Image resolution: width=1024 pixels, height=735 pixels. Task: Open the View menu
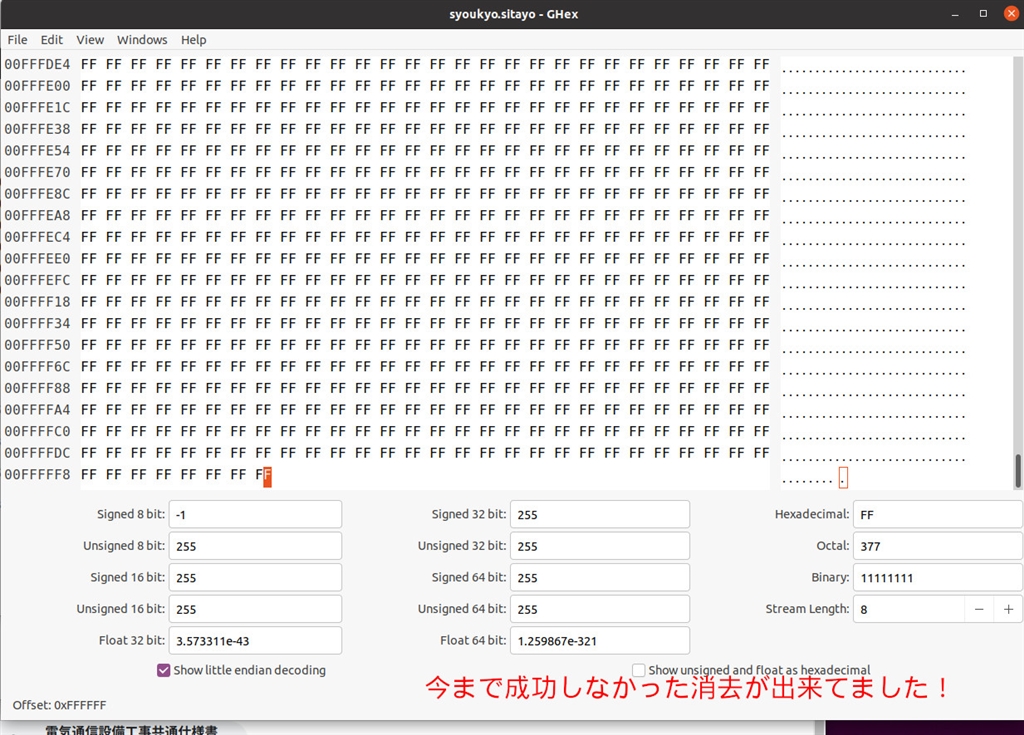click(x=90, y=40)
